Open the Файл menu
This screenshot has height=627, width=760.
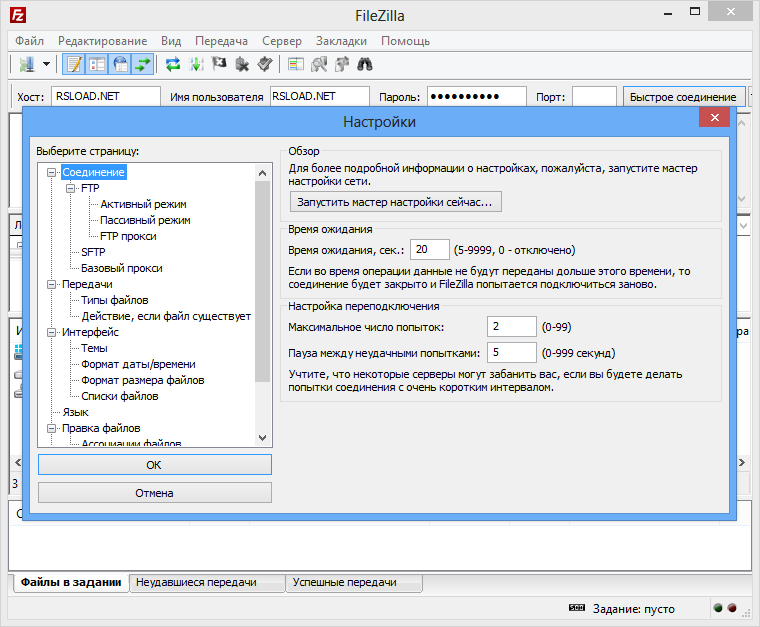[29, 41]
